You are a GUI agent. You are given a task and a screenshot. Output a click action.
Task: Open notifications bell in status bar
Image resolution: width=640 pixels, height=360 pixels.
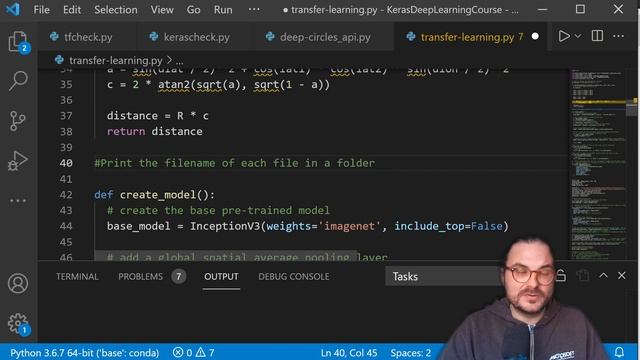coord(619,352)
